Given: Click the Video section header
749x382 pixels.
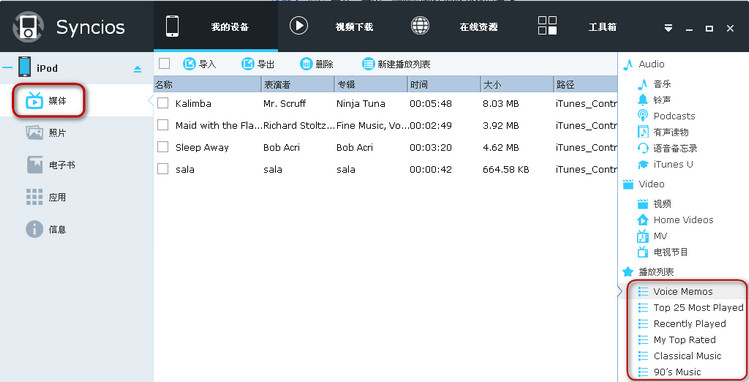Looking at the screenshot, I should pos(643,184).
